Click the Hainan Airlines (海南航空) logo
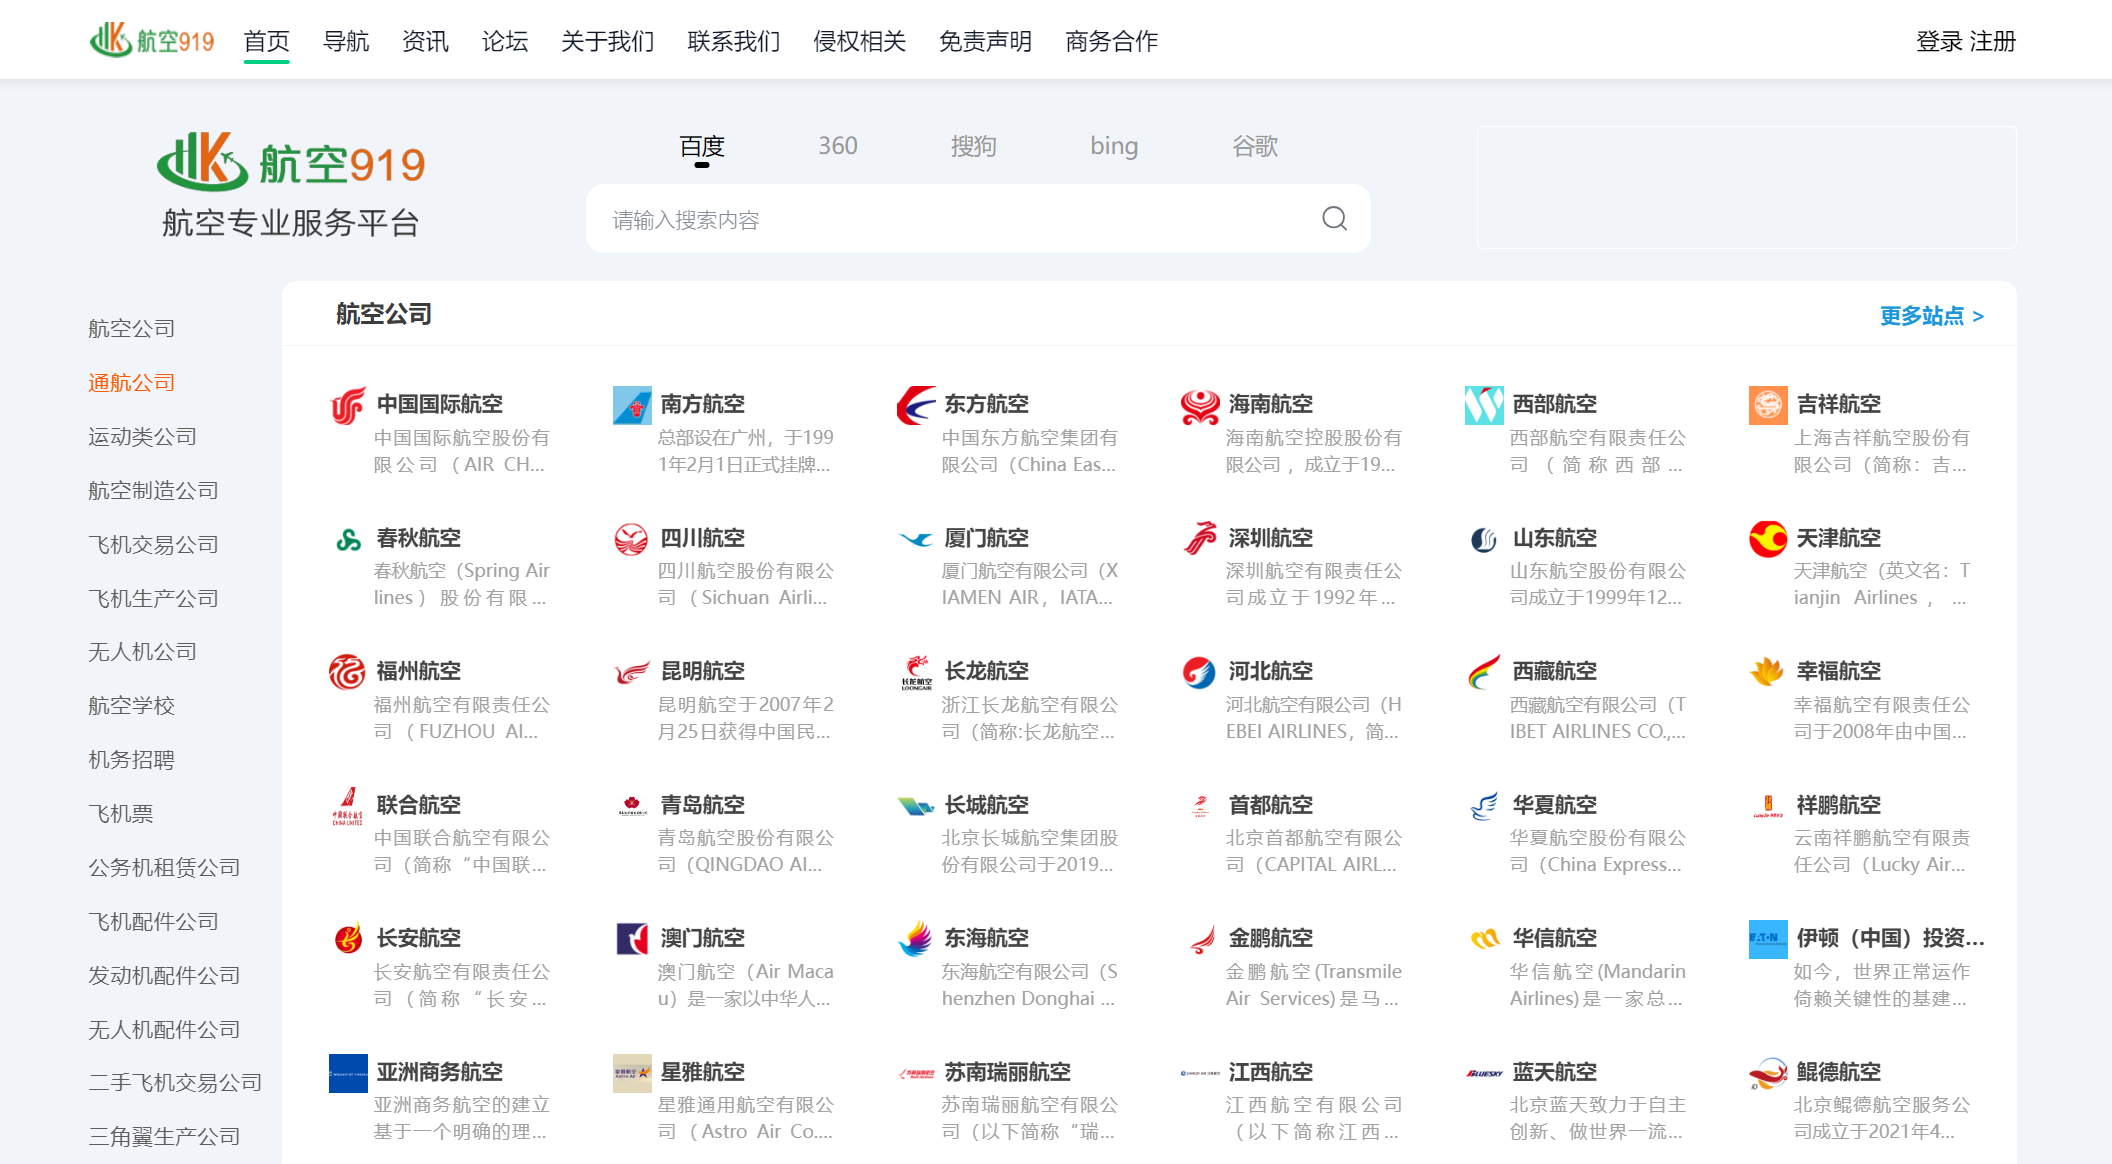The width and height of the screenshot is (2112, 1164). [x=1200, y=405]
